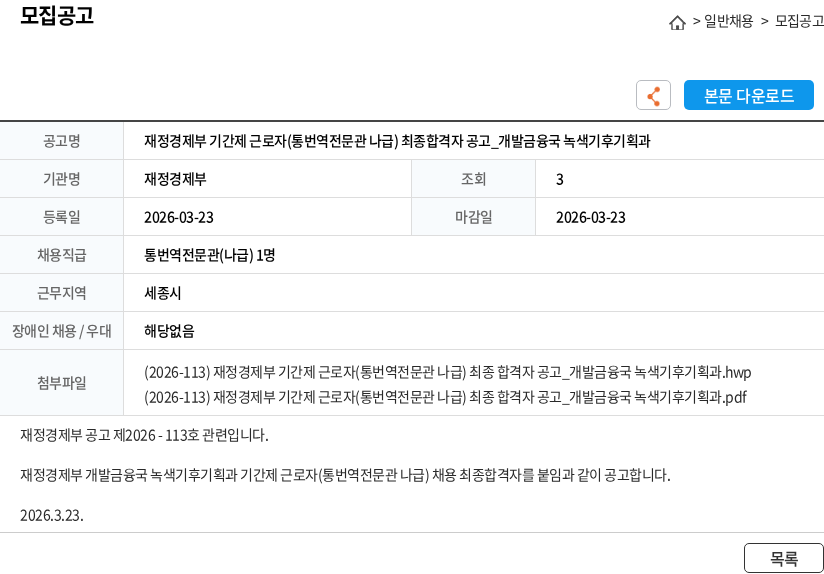This screenshot has width=824, height=574.
Task: Click the 등록일 row label
Action: 61,217
